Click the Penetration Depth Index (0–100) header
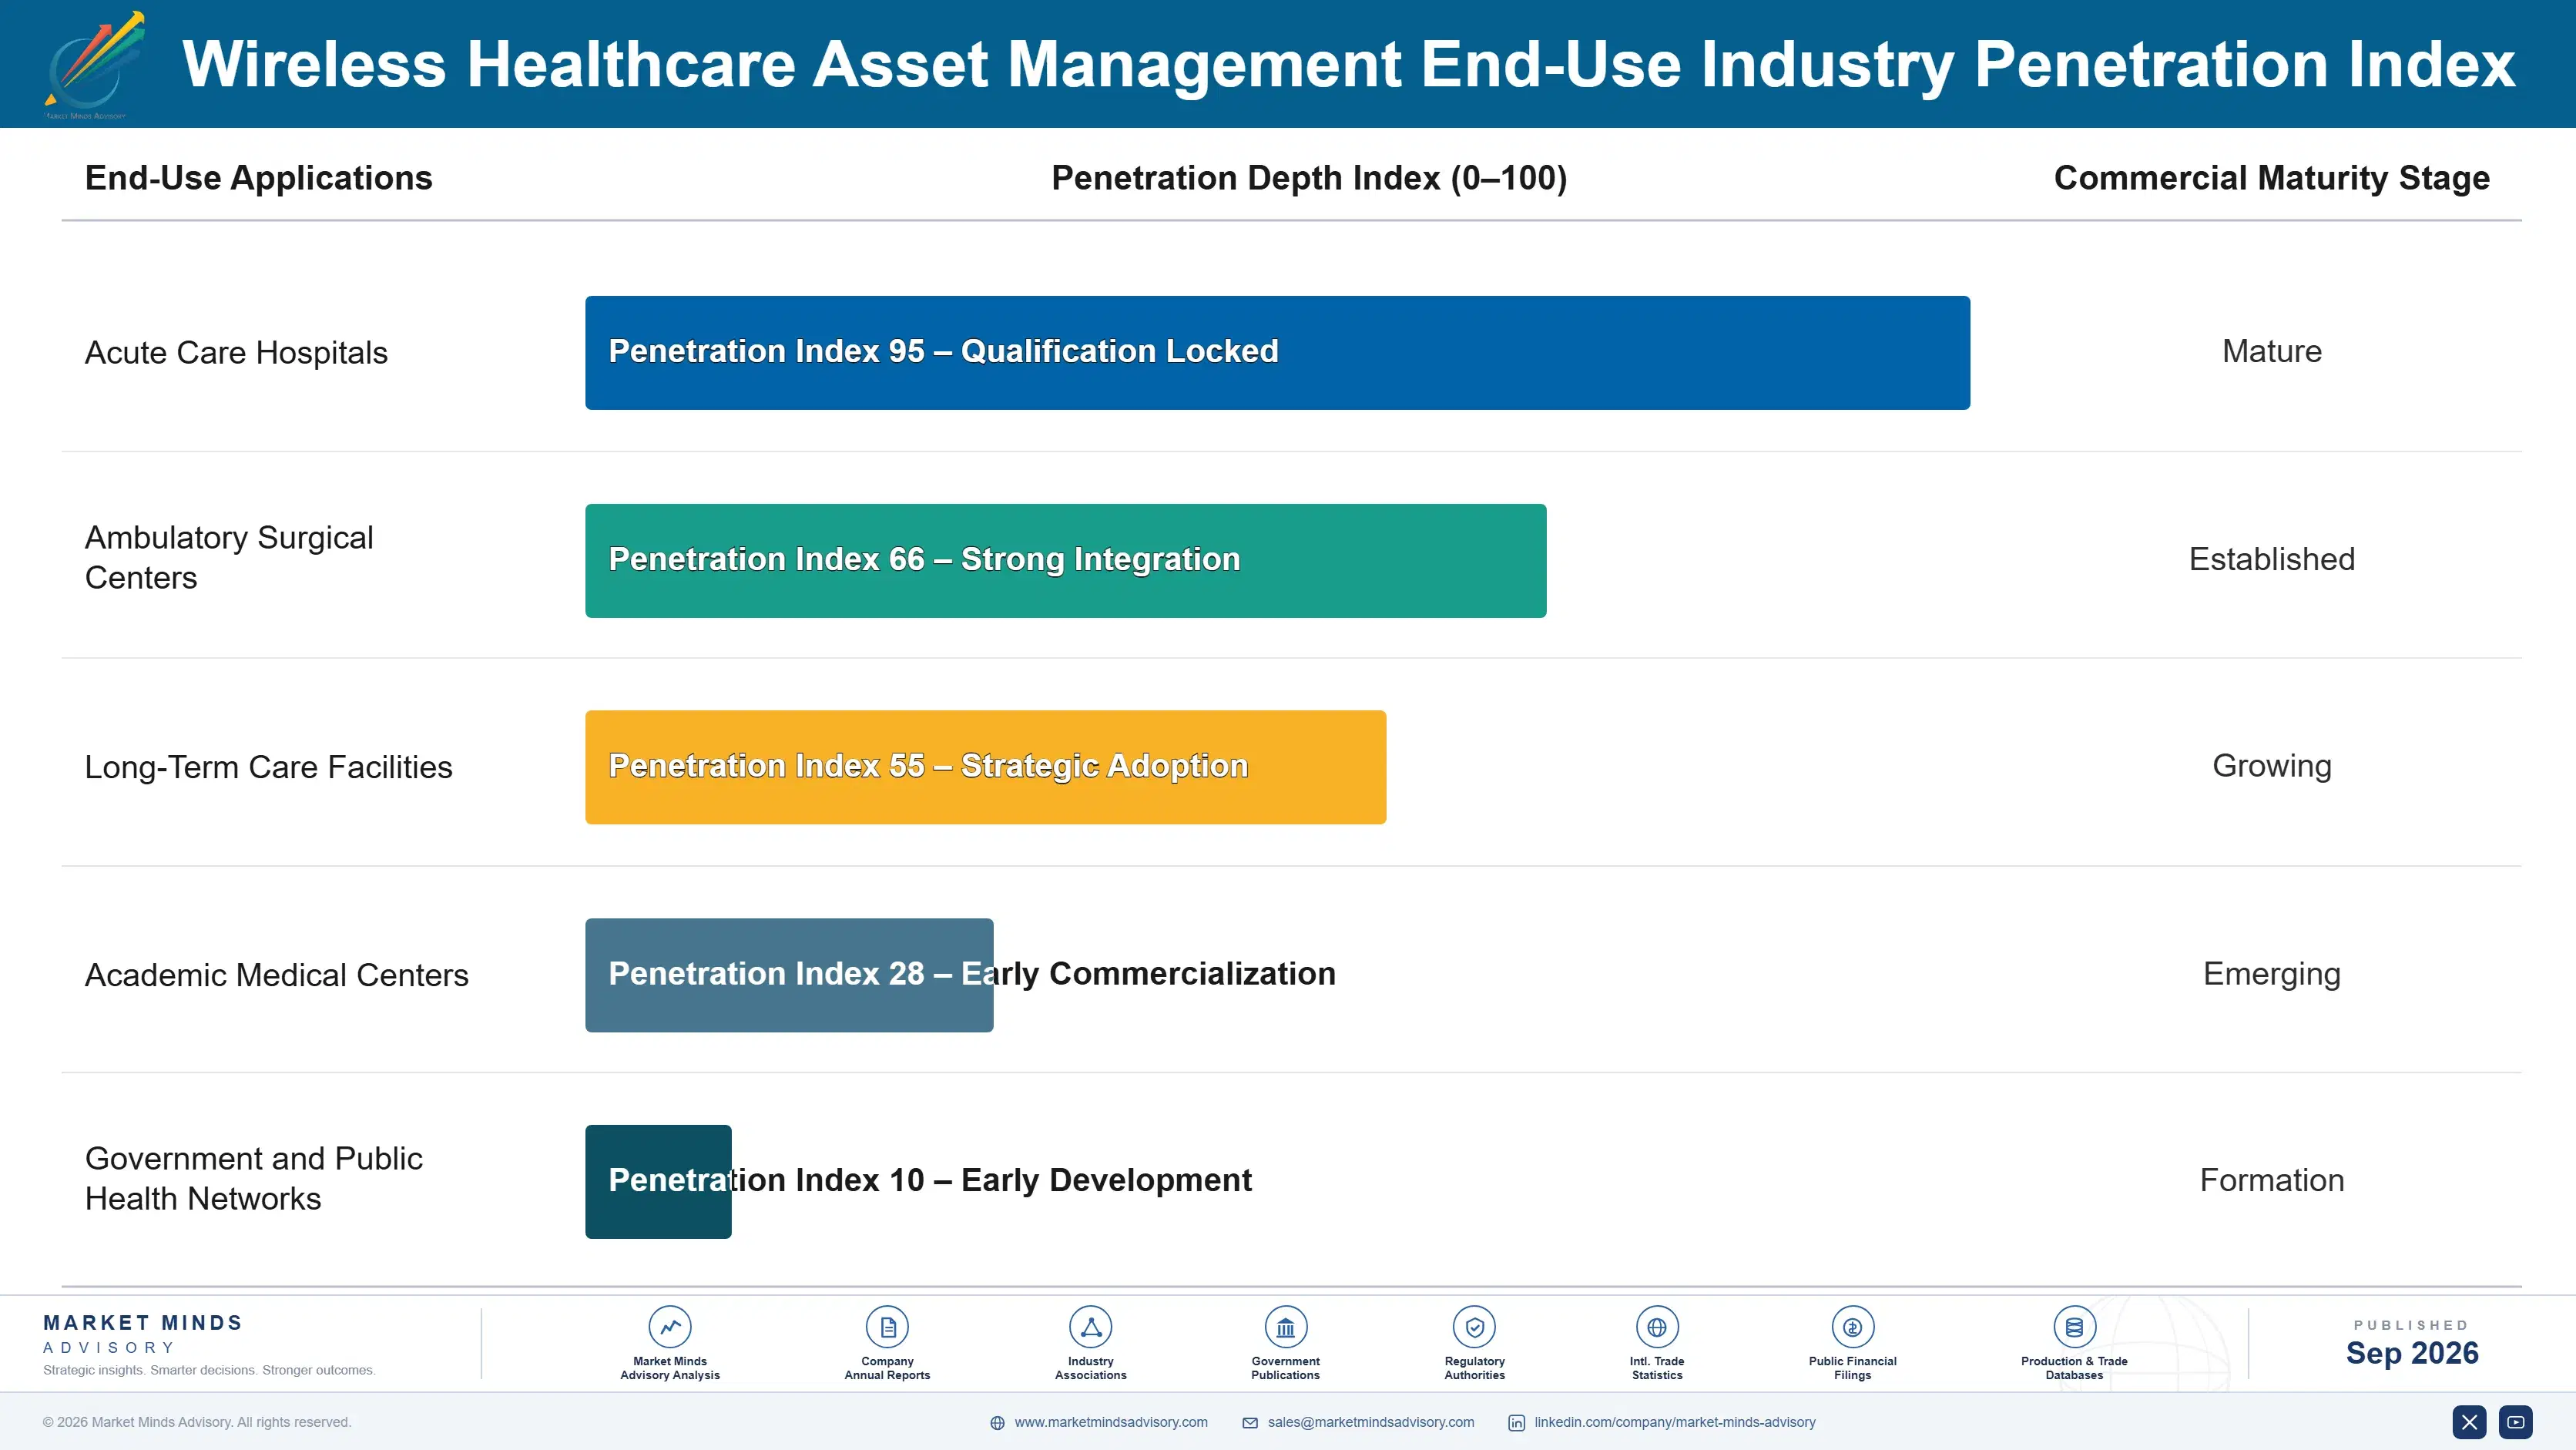Screen dimensions: 2576x1450 [1309, 178]
